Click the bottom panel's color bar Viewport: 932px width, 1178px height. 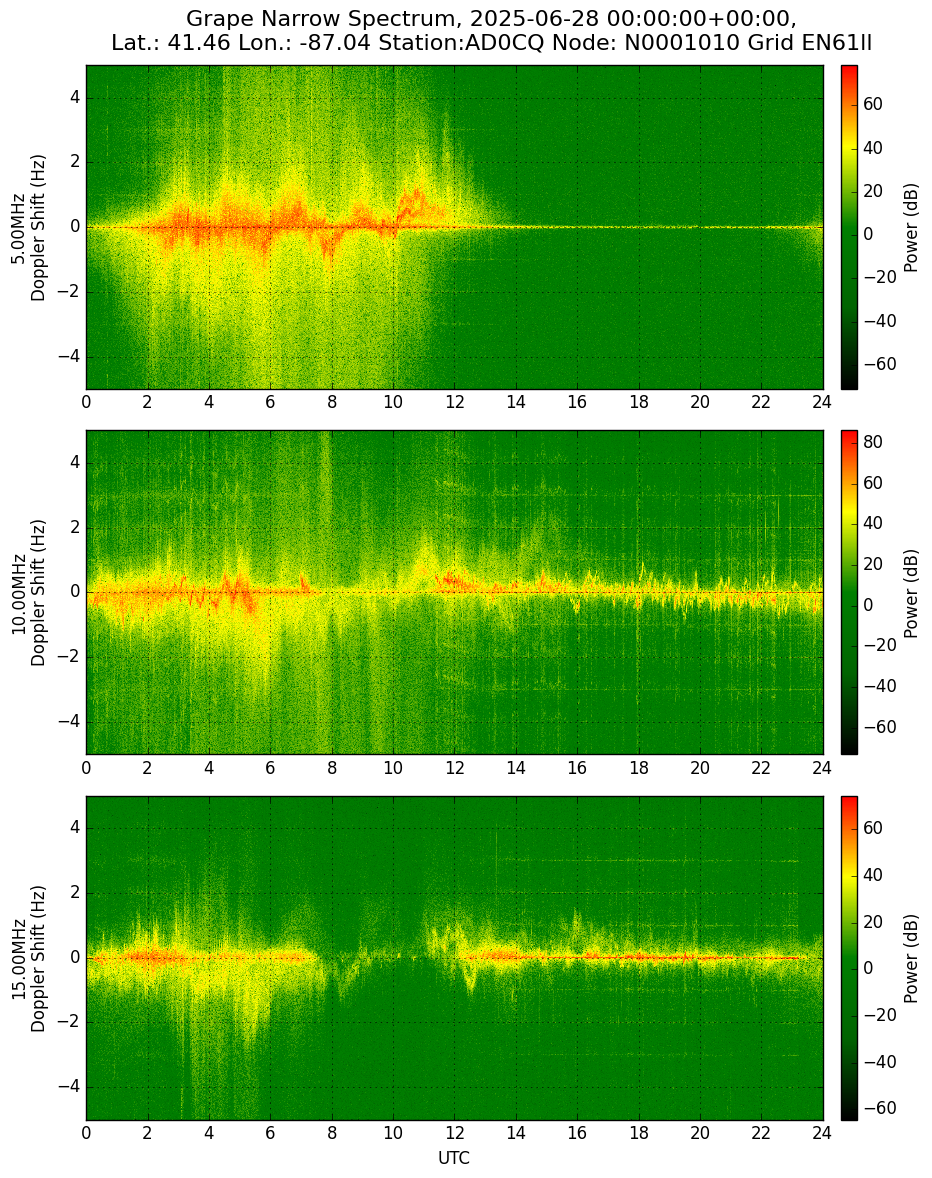849,959
